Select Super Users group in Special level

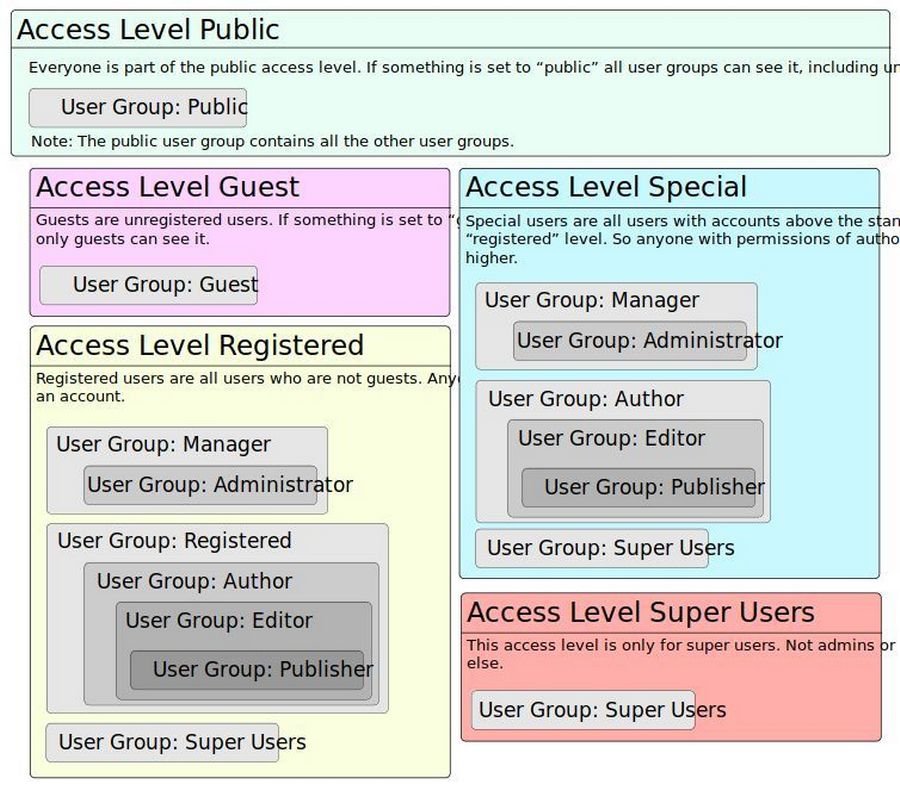click(x=592, y=548)
